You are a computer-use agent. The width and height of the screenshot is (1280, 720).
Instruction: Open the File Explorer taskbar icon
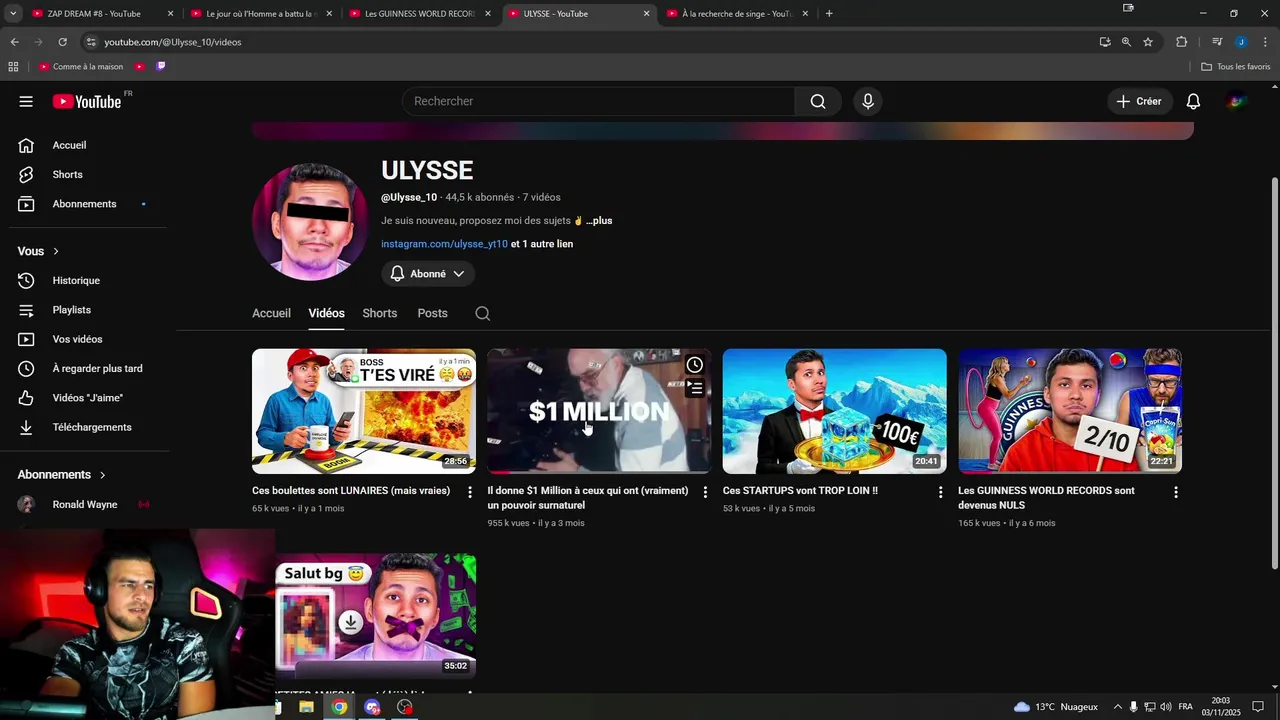click(x=307, y=707)
